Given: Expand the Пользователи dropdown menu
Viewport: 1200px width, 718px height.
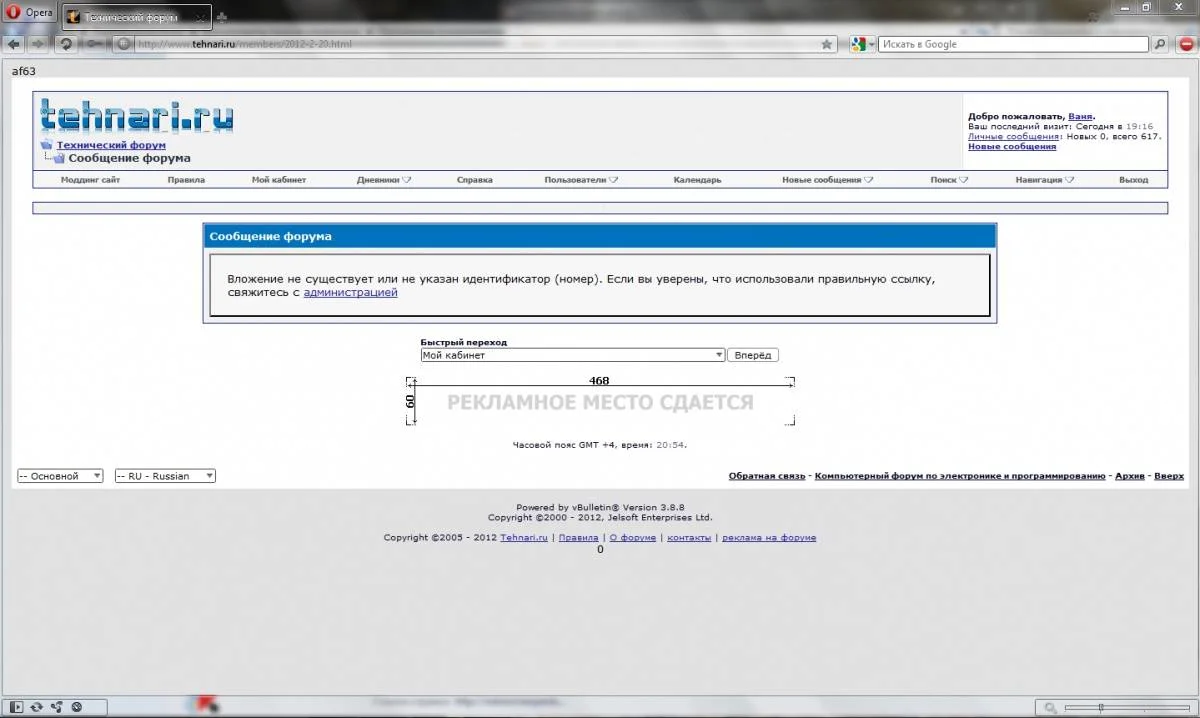Looking at the screenshot, I should point(581,180).
